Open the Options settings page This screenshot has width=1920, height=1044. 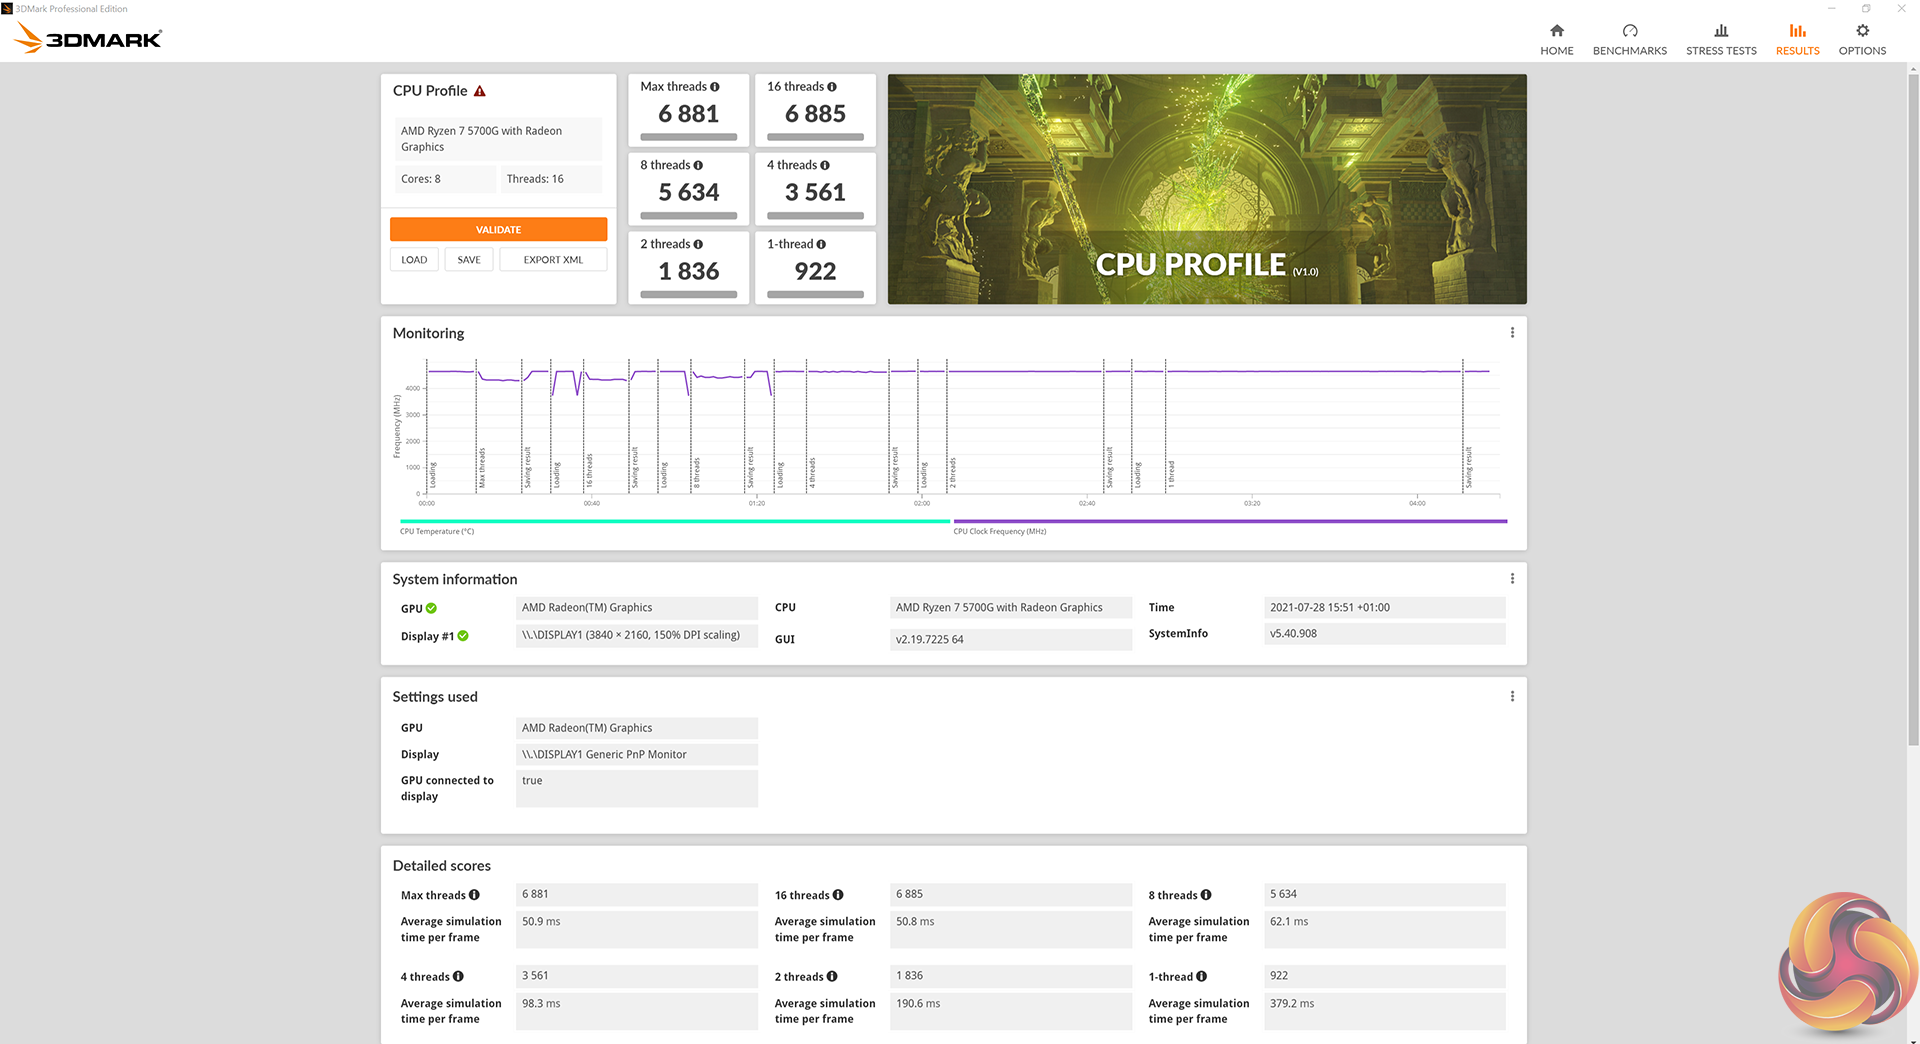(x=1862, y=39)
